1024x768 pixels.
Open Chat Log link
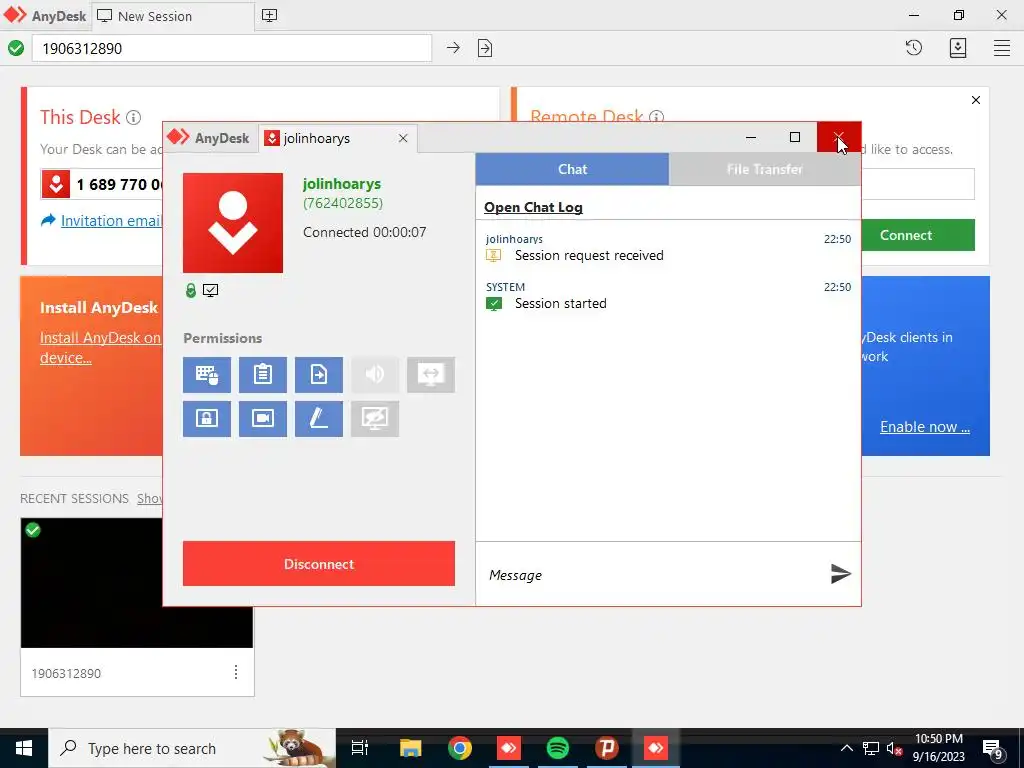click(x=533, y=207)
